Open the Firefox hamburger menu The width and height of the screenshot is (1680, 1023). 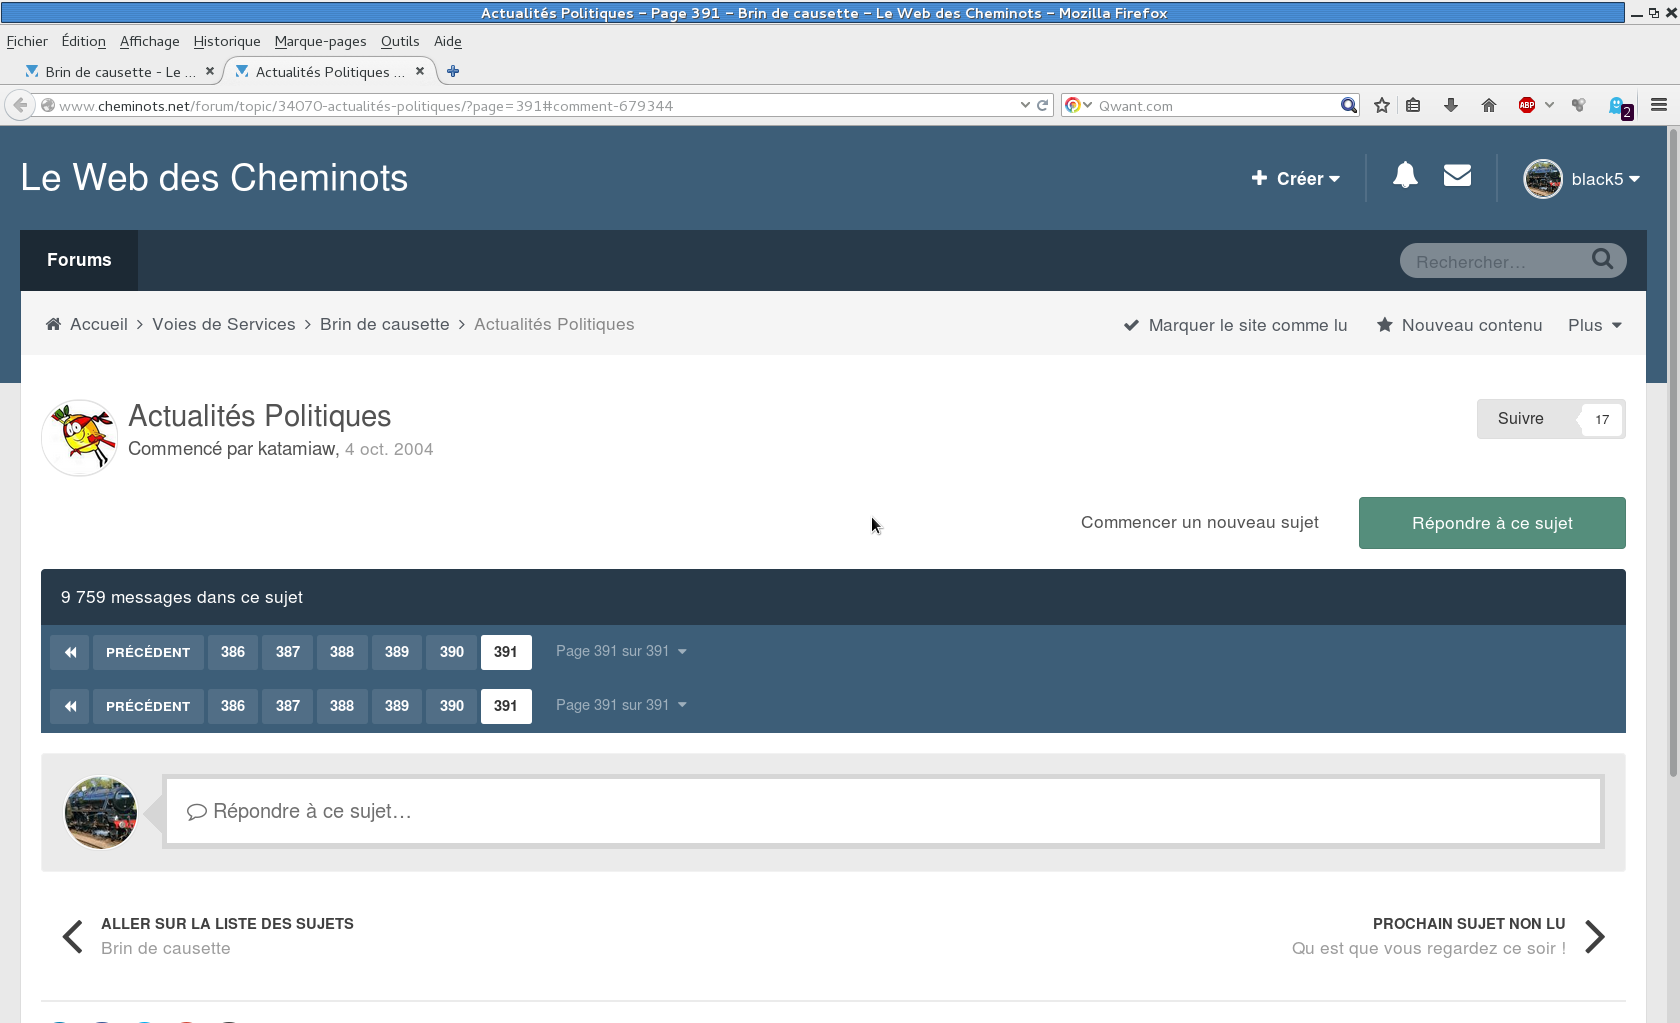pos(1659,106)
